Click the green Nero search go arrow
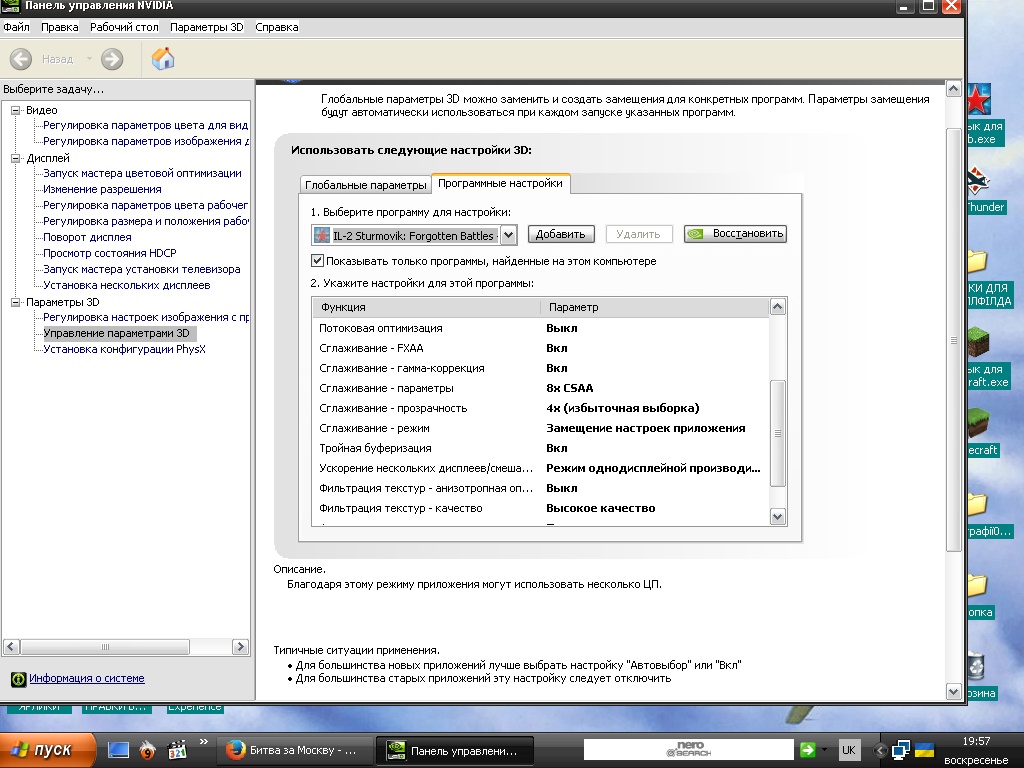This screenshot has width=1024, height=768. pyautogui.click(x=808, y=750)
